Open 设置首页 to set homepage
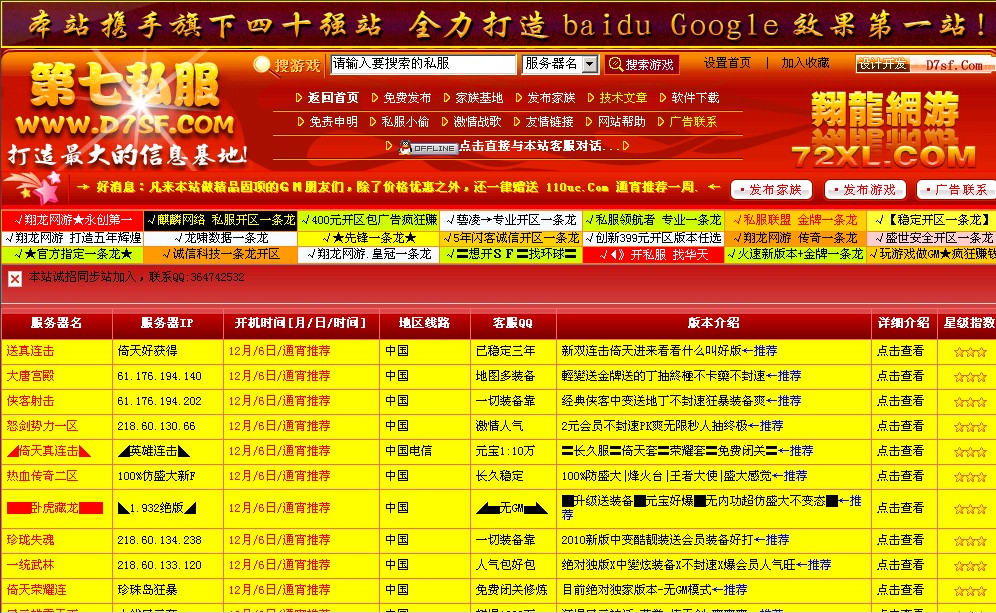996x613 pixels. tap(726, 62)
